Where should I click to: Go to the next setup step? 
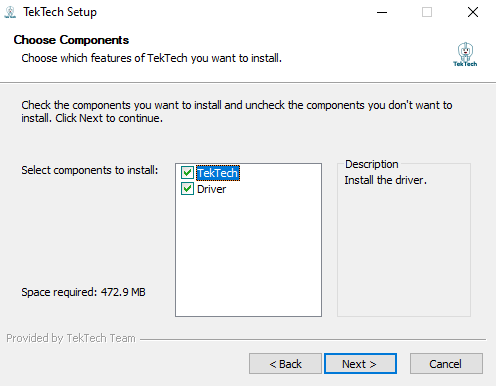coord(360,364)
